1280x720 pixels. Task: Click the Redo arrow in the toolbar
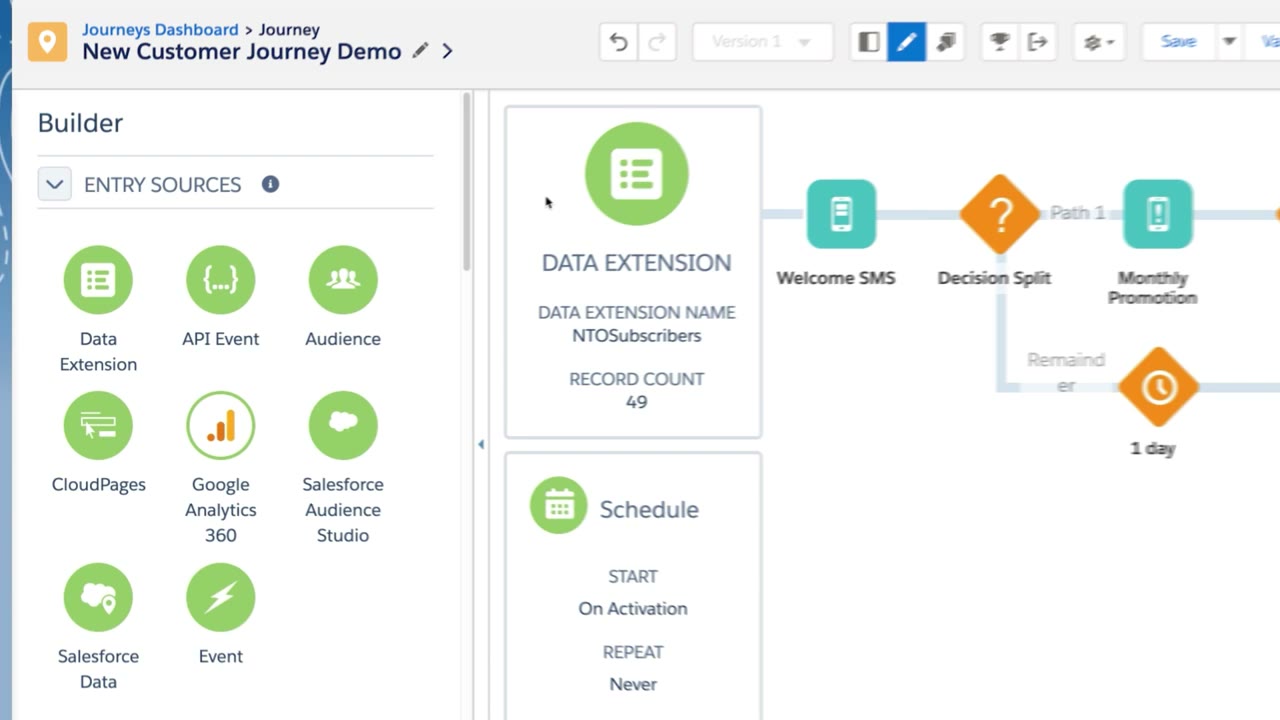[x=656, y=42]
